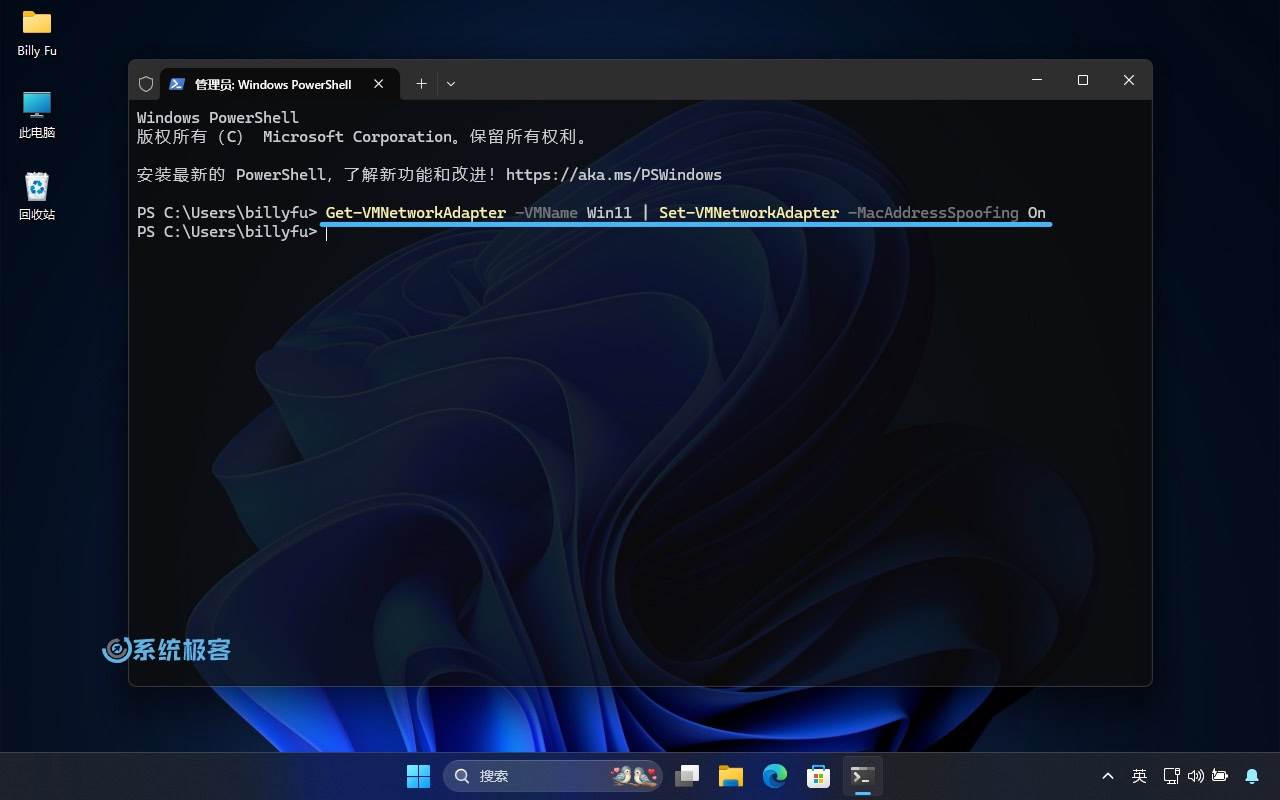Launch Microsoft Edge from the taskbar
Screen dimensions: 1280x800
[x=775, y=776]
